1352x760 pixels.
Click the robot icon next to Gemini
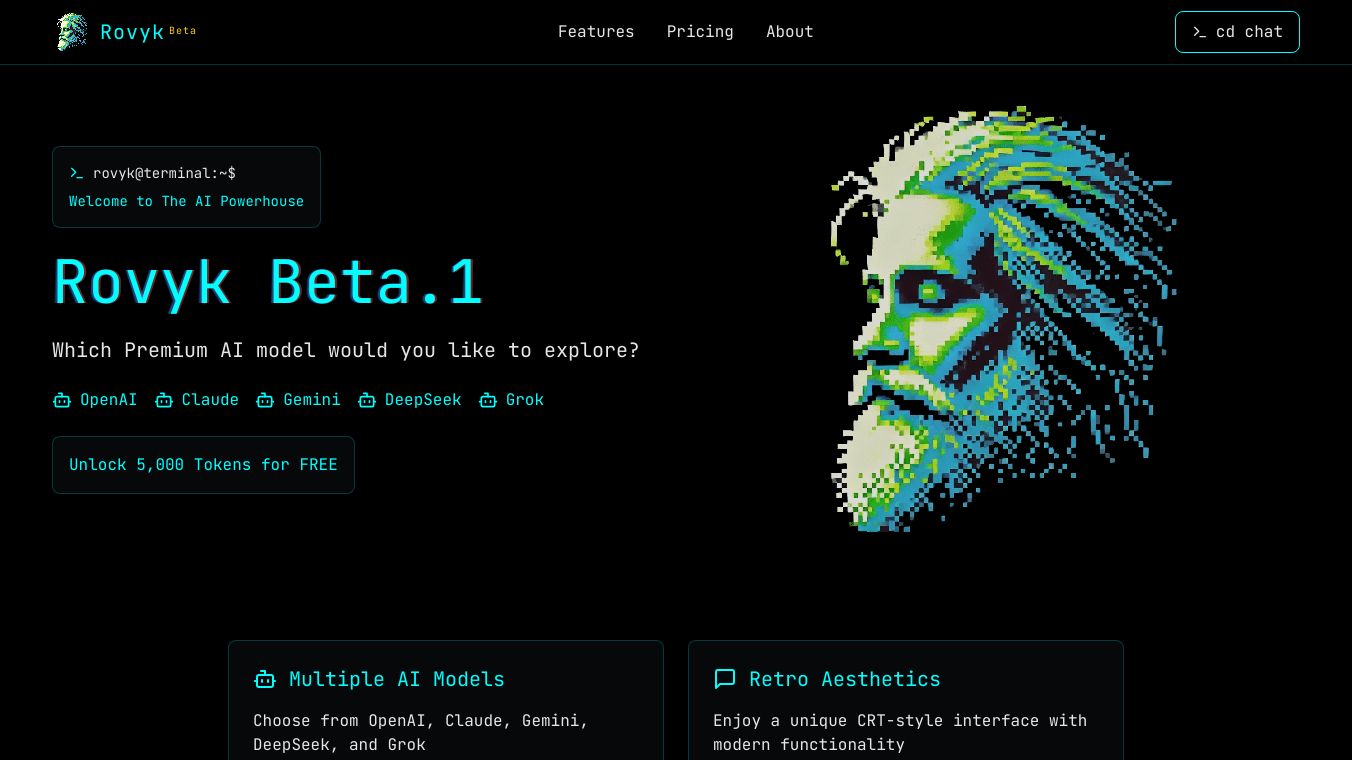(265, 400)
